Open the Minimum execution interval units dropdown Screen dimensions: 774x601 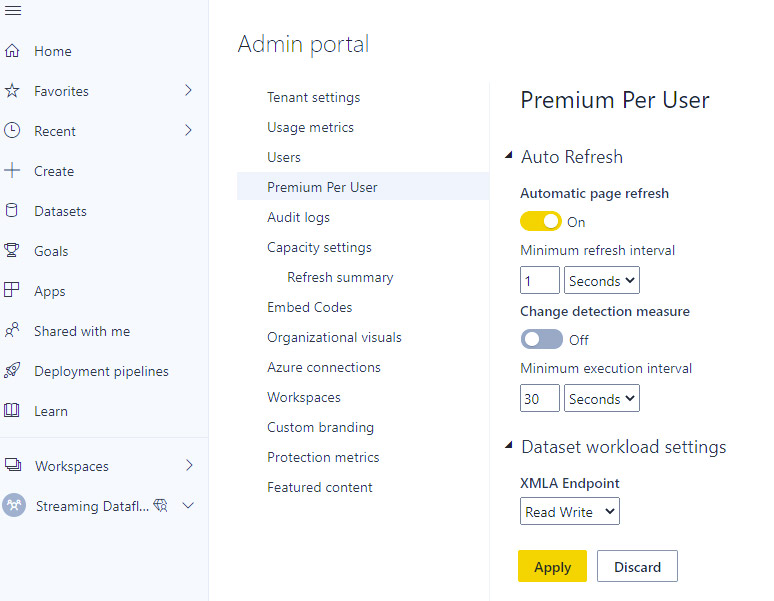pyautogui.click(x=602, y=398)
